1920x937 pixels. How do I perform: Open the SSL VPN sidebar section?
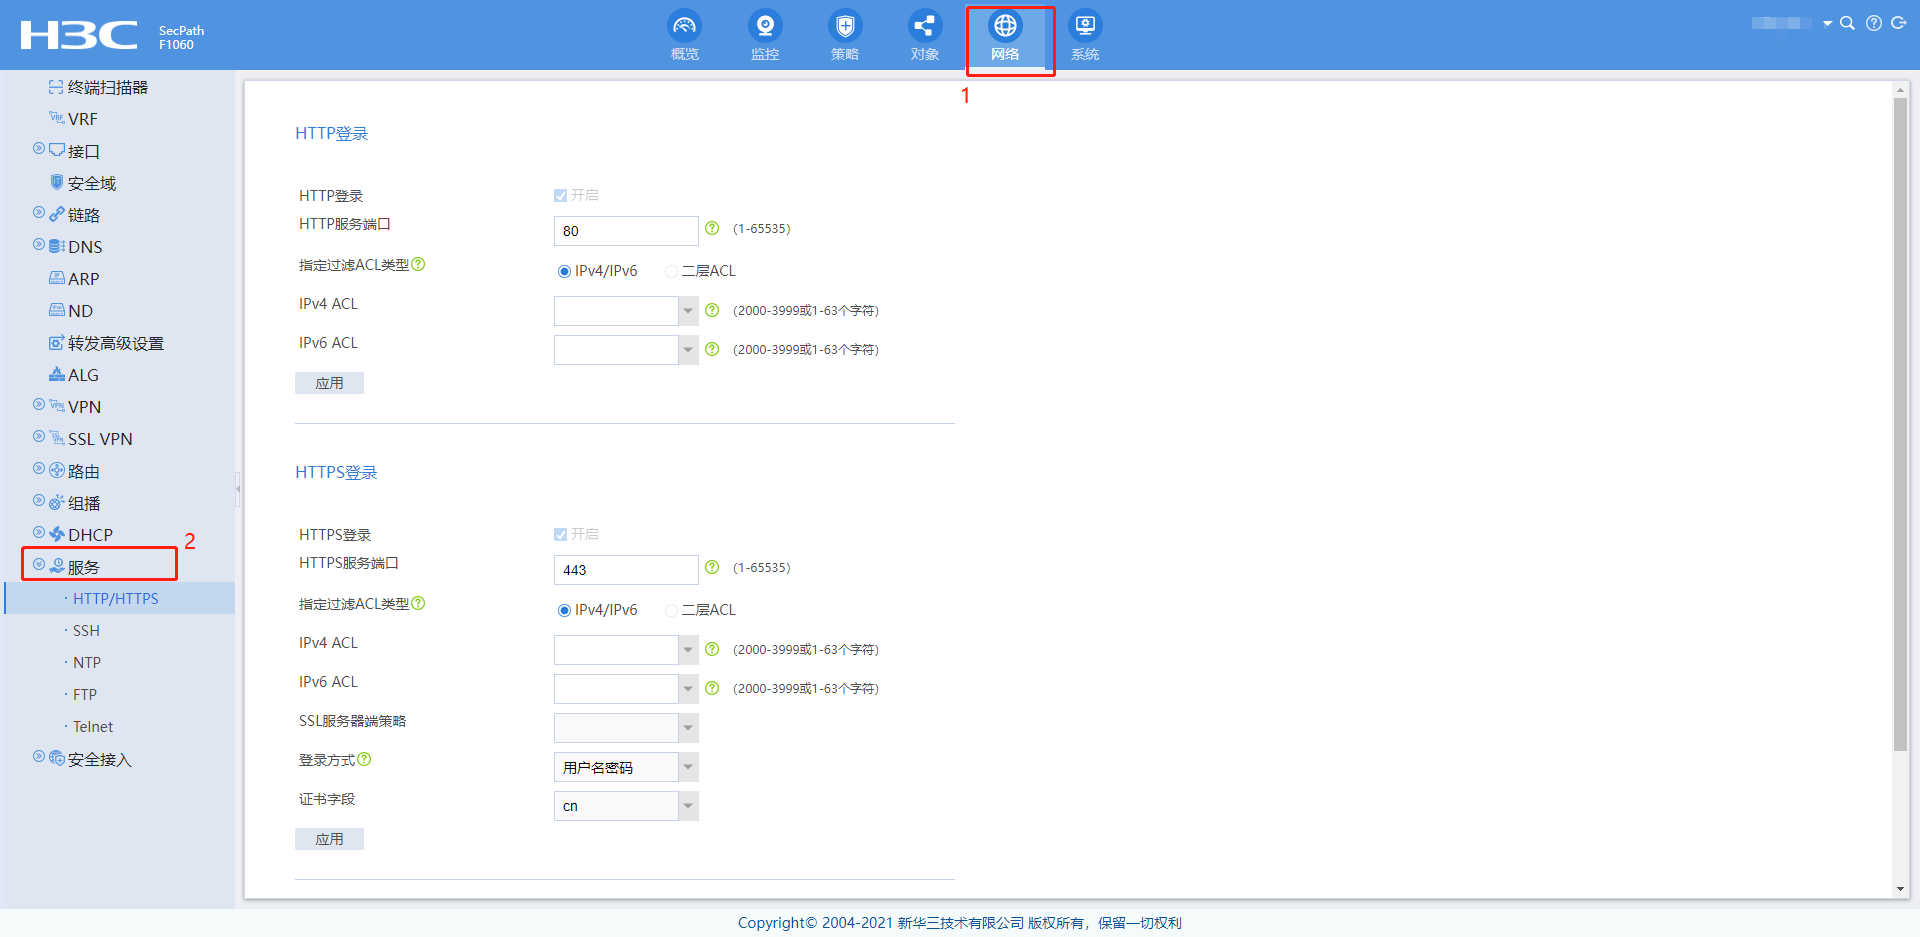click(x=100, y=439)
